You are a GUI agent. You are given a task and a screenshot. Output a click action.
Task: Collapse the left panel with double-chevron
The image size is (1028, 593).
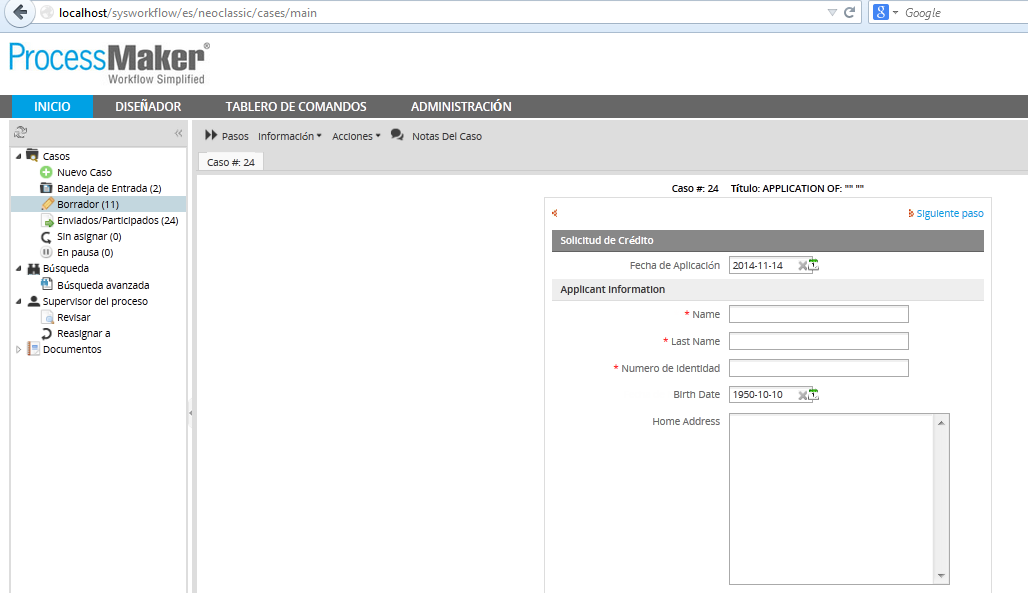click(178, 132)
